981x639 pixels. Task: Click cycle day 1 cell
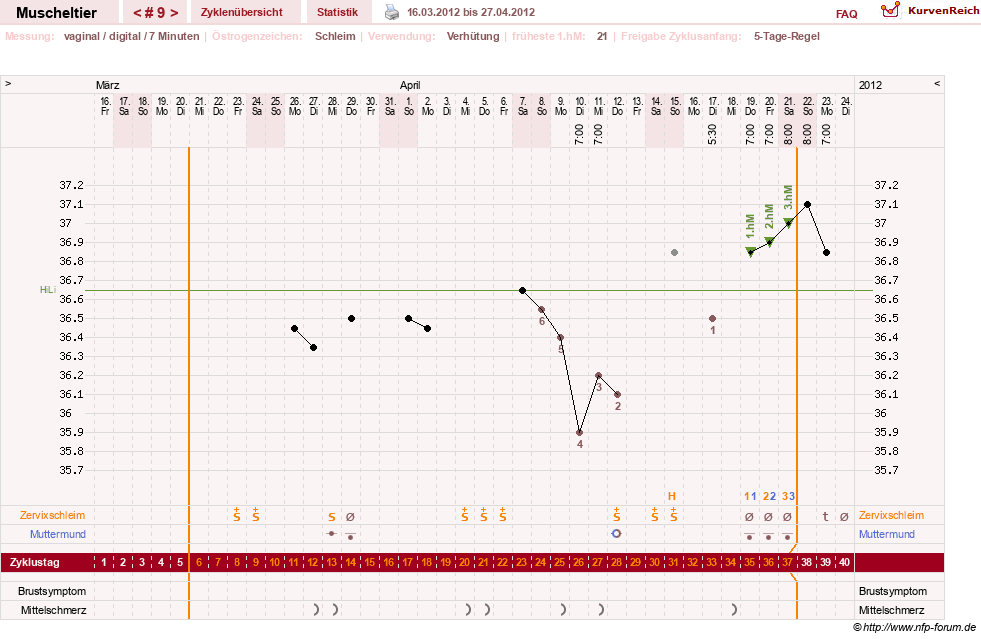click(x=104, y=562)
